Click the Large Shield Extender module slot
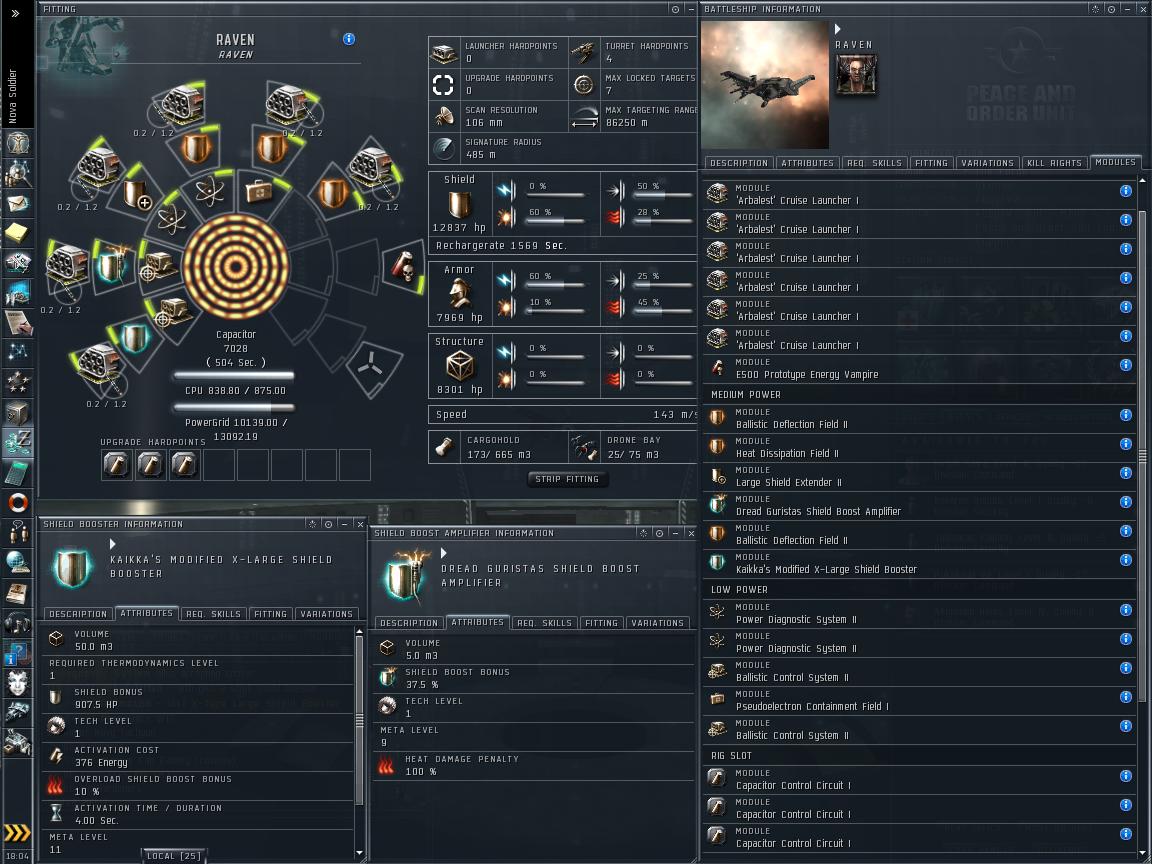The width and height of the screenshot is (1152, 864). [x=137, y=195]
